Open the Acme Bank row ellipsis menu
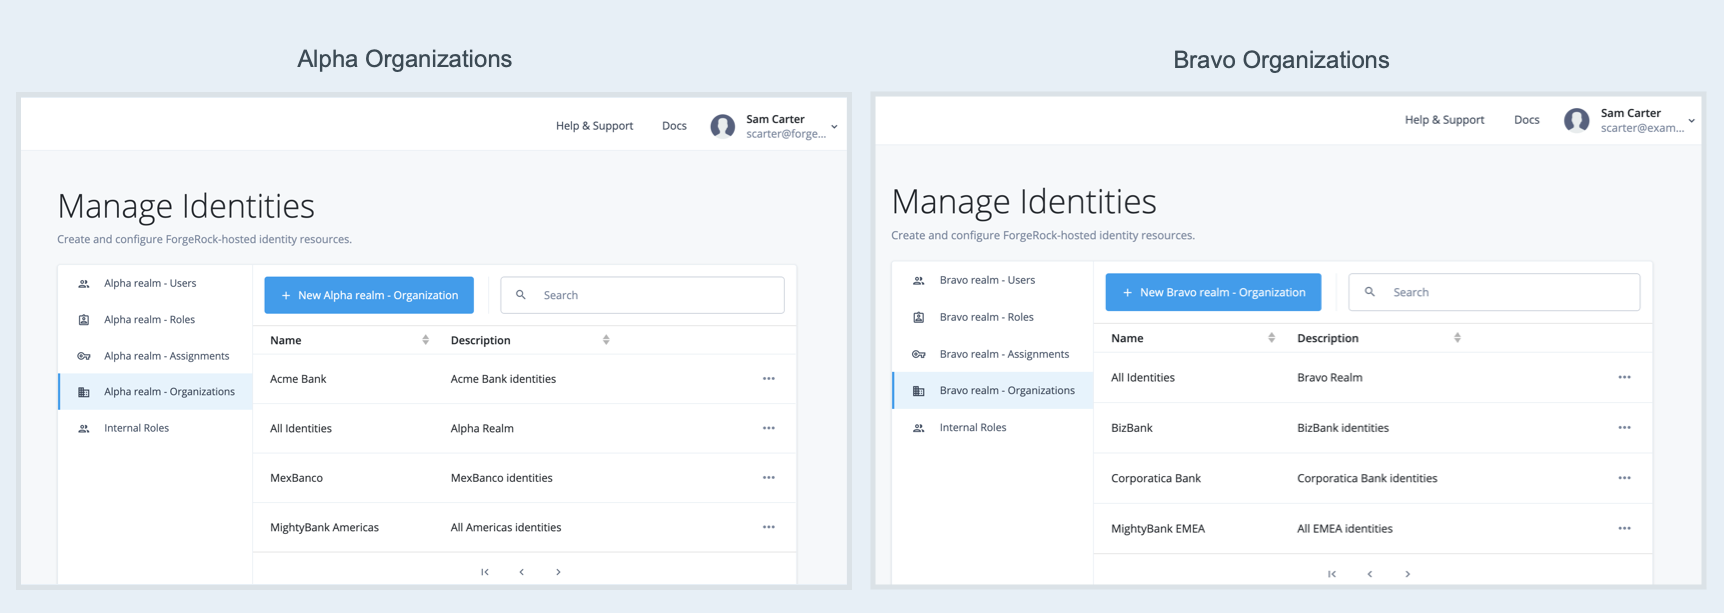This screenshot has width=1724, height=613. click(768, 379)
